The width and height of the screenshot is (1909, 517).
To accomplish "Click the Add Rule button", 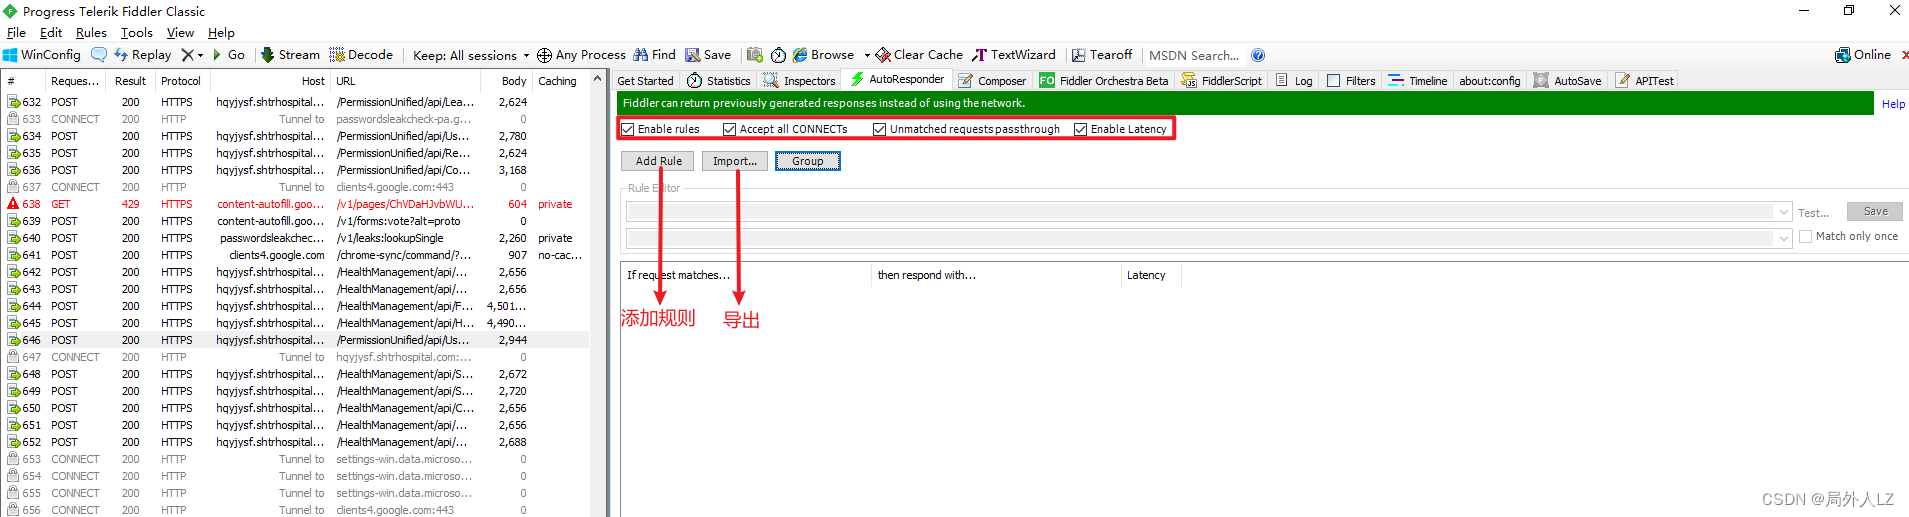I will 658,161.
